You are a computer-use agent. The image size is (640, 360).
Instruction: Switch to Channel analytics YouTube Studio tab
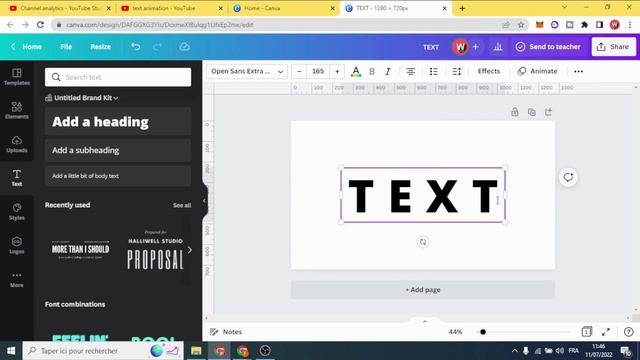pyautogui.click(x=60, y=8)
